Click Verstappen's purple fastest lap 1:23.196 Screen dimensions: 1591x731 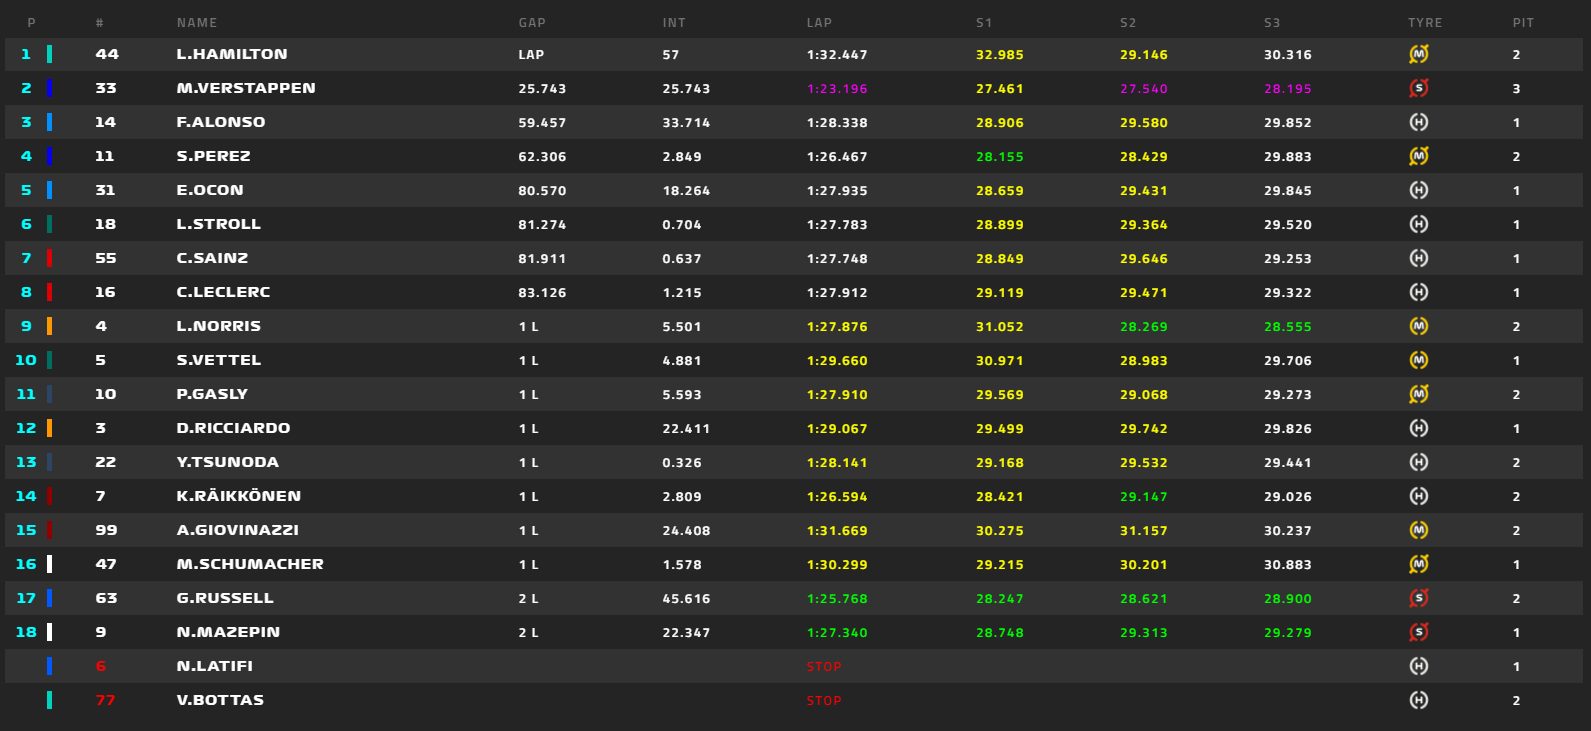pos(837,89)
